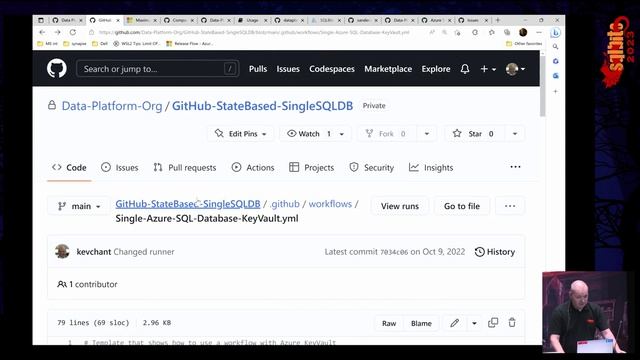Image resolution: width=640 pixels, height=360 pixels.
Task: Open the main branch selector
Action: [79, 206]
